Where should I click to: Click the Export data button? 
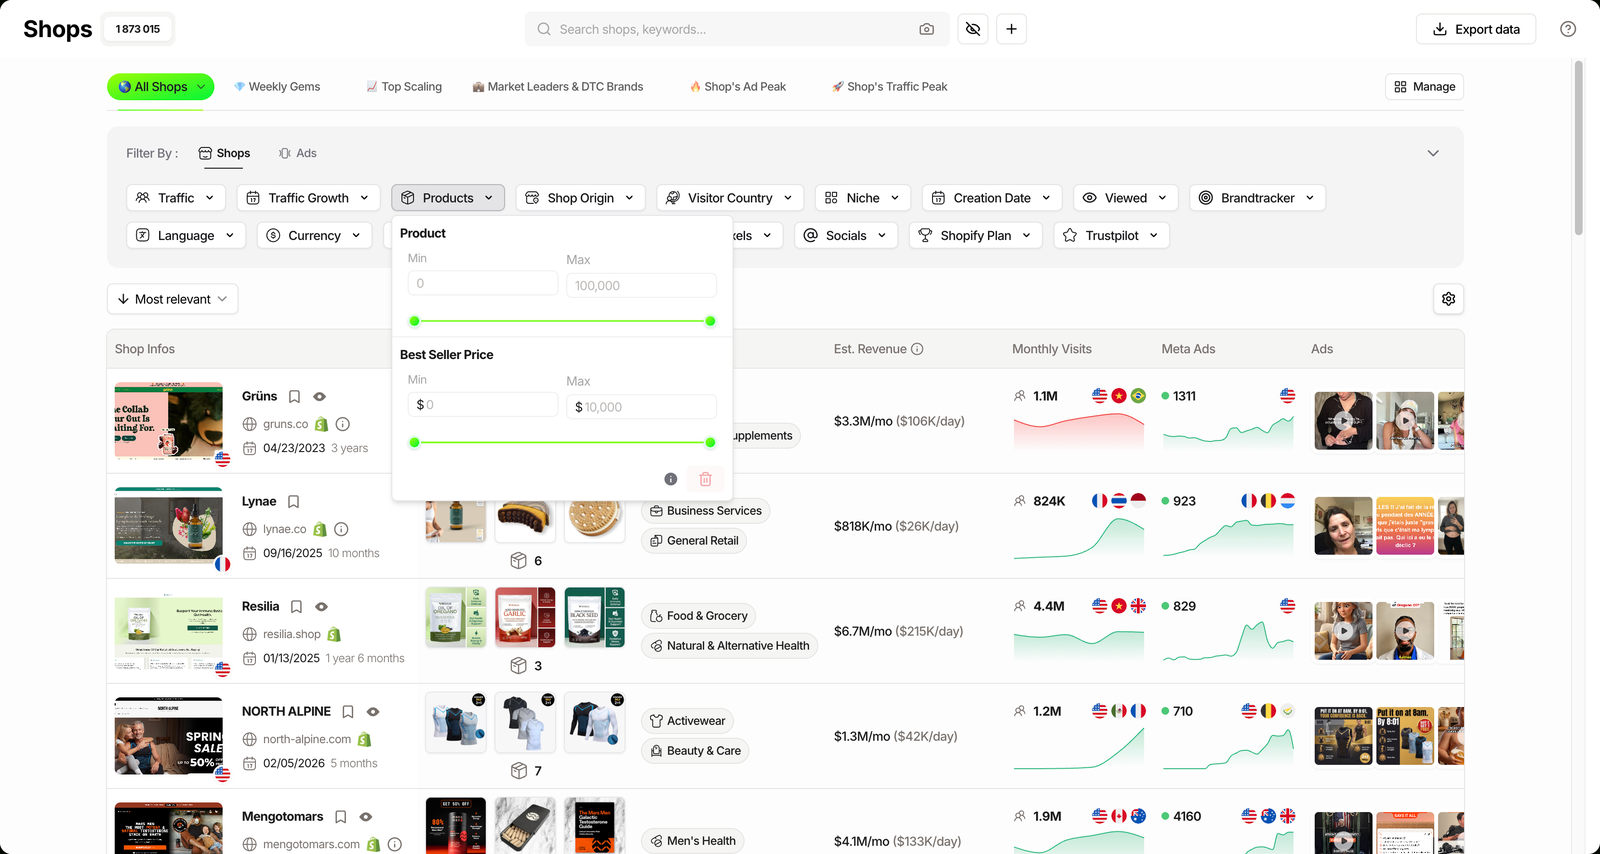click(x=1476, y=29)
